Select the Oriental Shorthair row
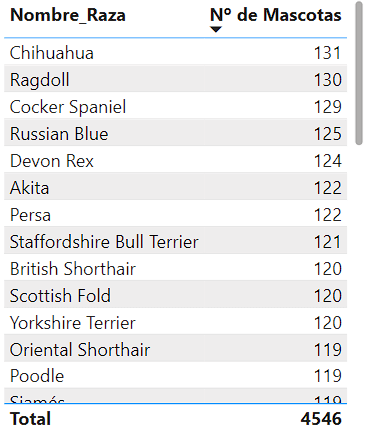The image size is (369, 433). pyautogui.click(x=175, y=350)
